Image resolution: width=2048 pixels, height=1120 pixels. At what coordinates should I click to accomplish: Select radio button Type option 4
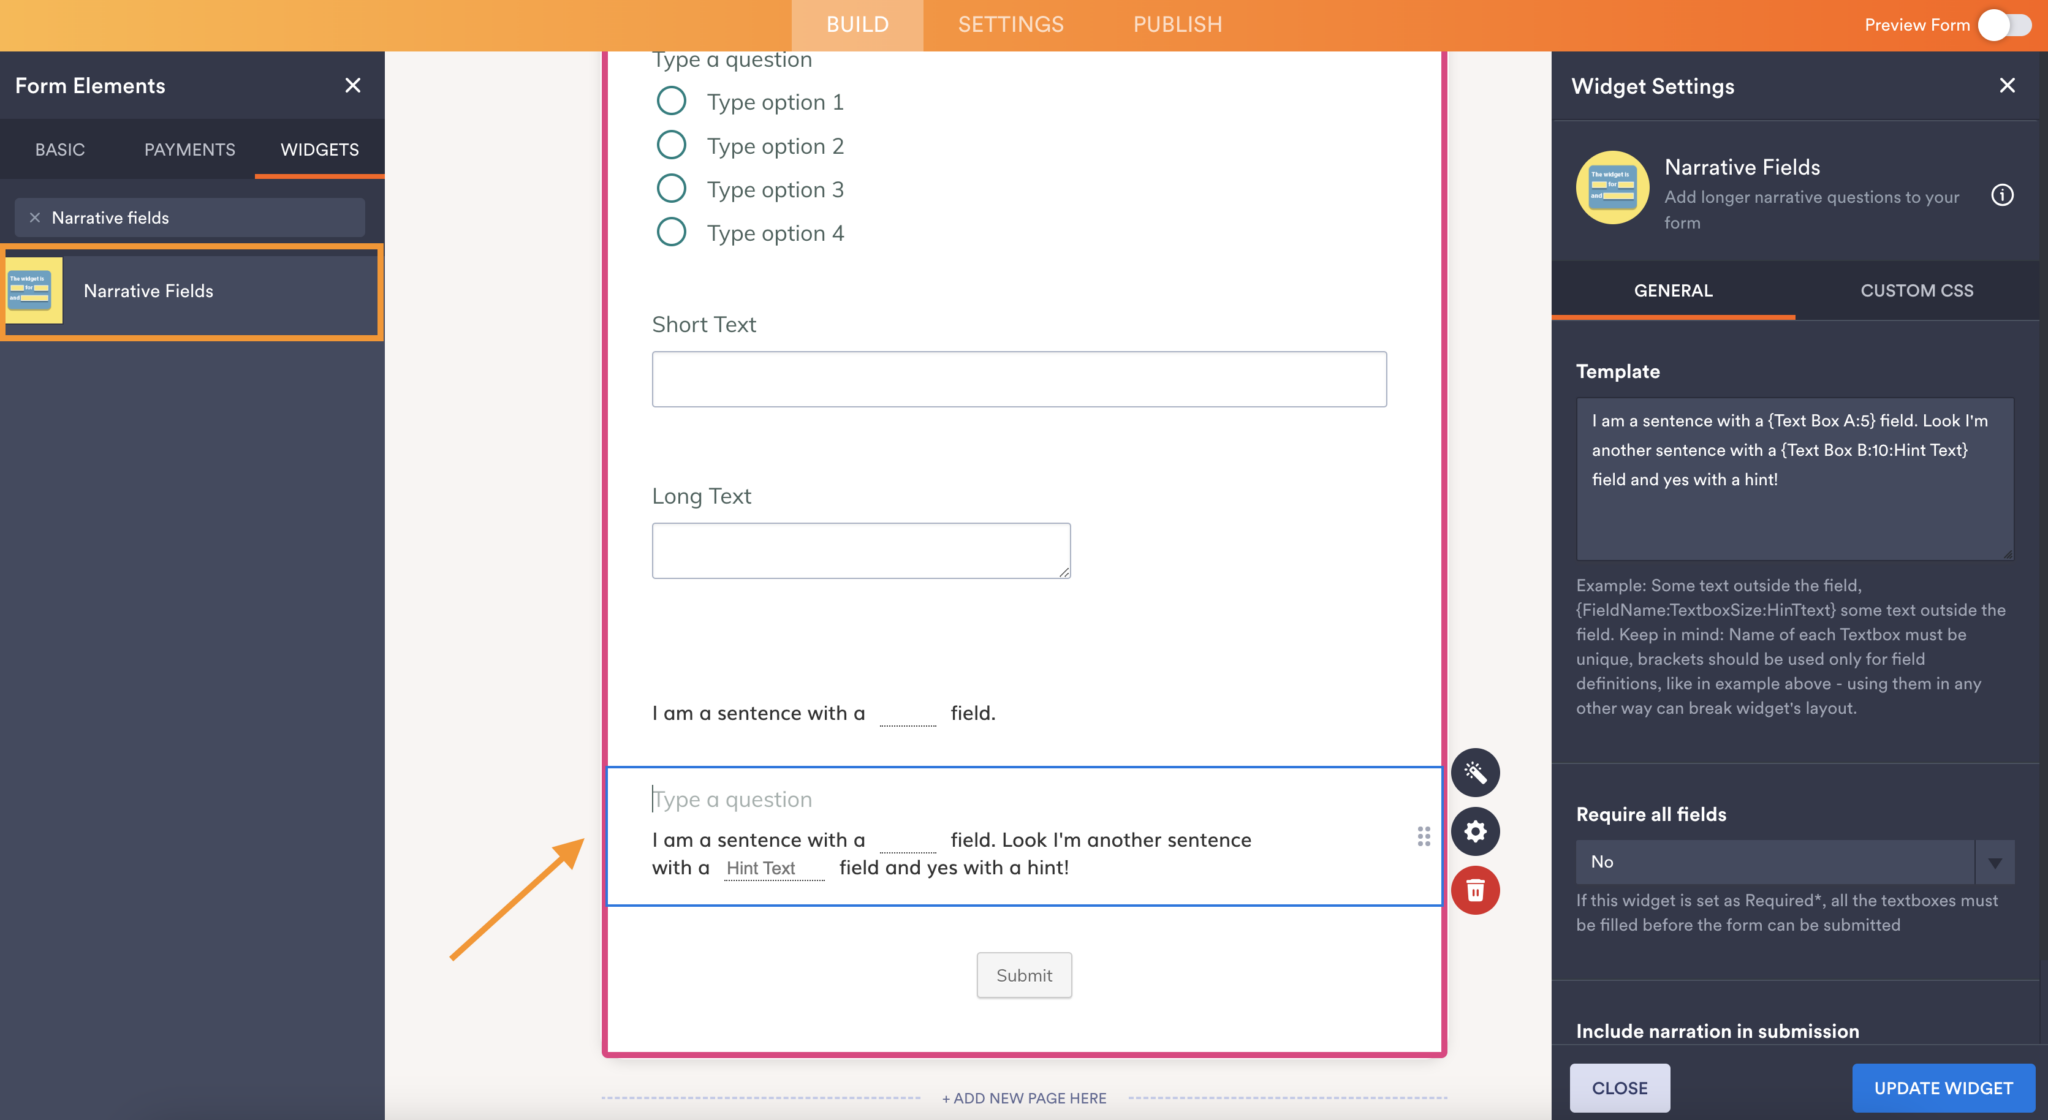click(671, 231)
